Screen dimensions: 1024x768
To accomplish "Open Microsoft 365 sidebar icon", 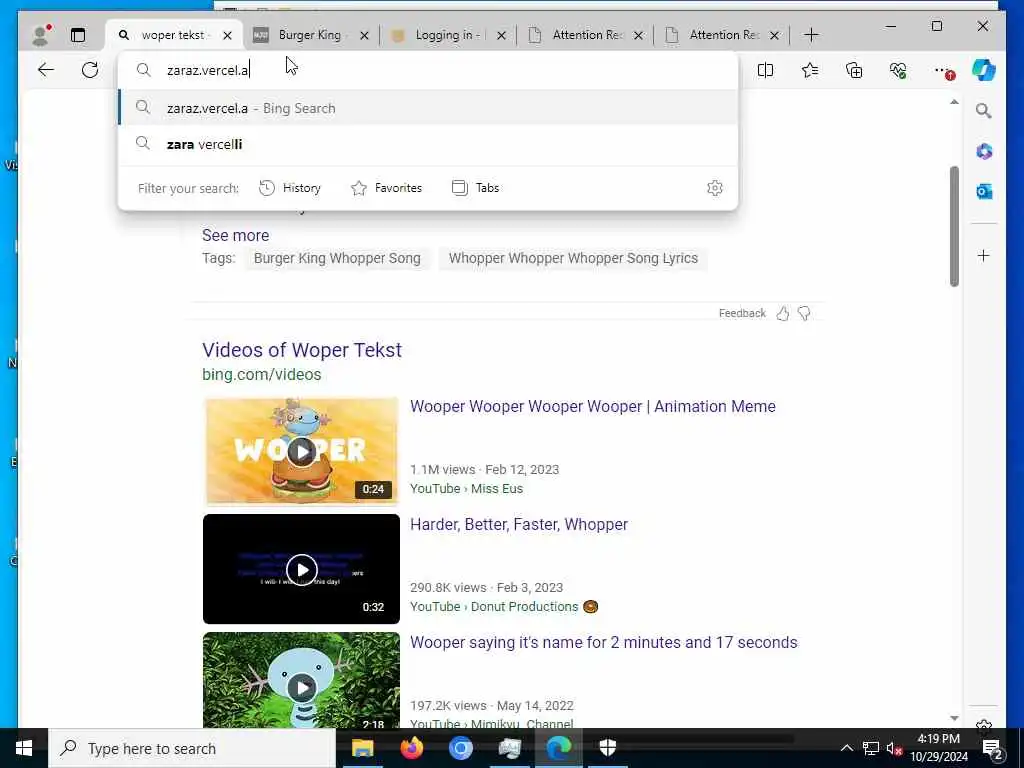I will pos(984,152).
